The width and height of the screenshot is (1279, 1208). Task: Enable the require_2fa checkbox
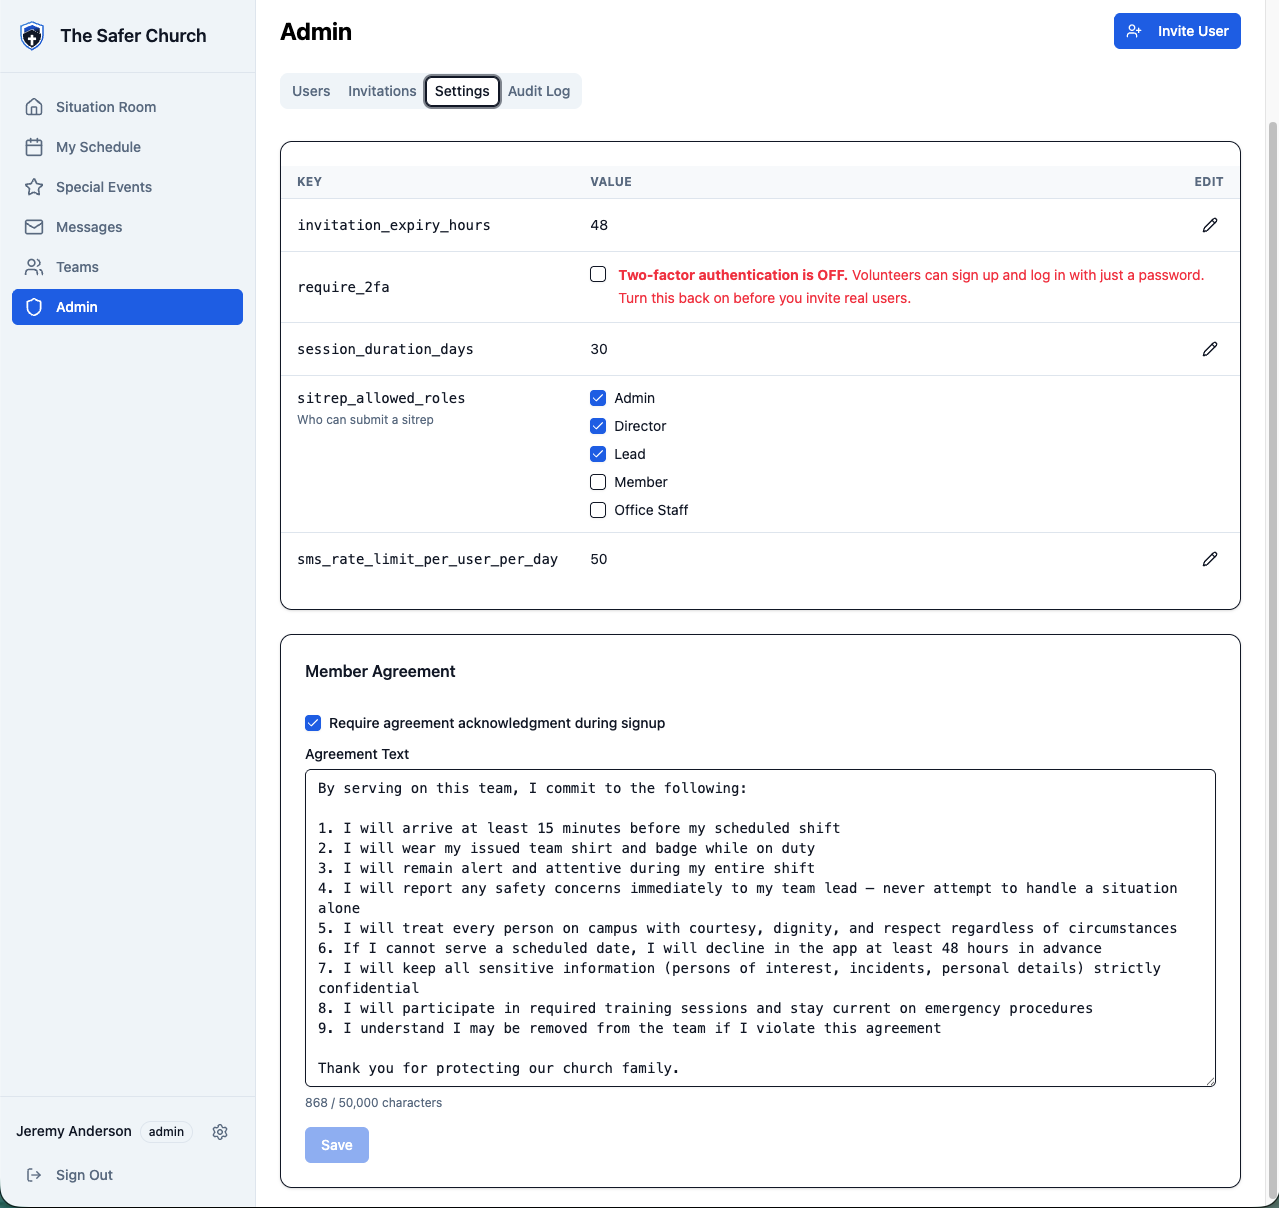click(598, 274)
